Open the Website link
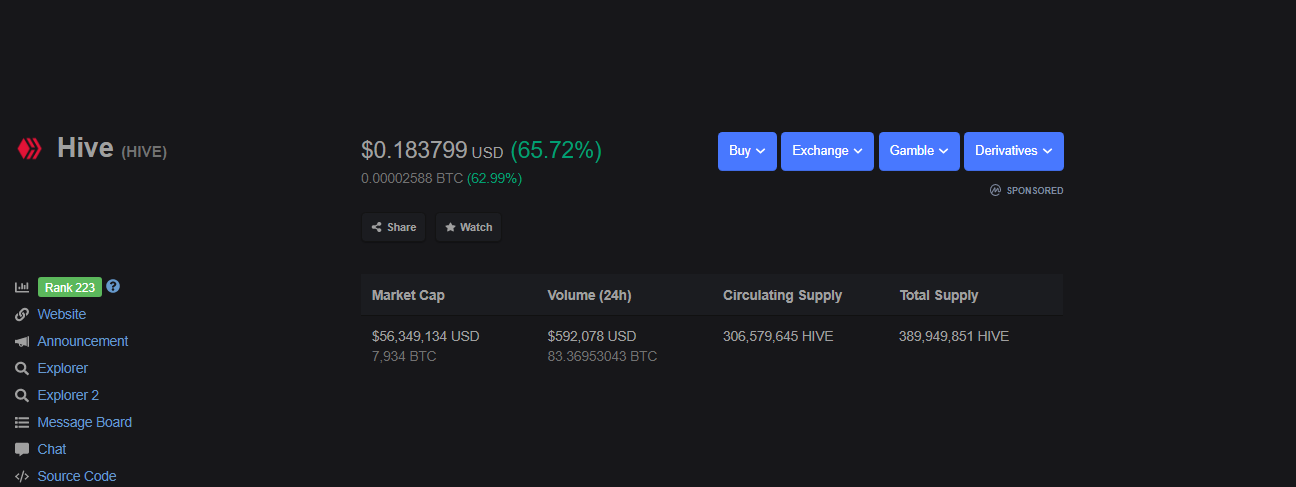The width and height of the screenshot is (1296, 487). [62, 314]
